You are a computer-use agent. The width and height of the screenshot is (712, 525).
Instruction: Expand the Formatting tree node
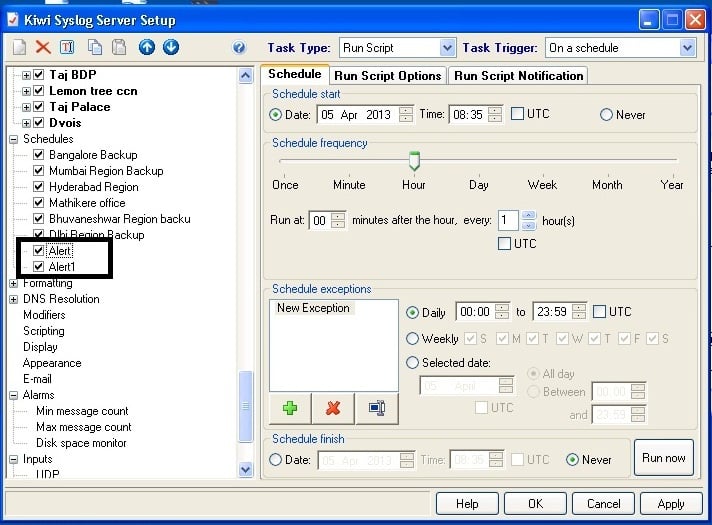click(14, 283)
